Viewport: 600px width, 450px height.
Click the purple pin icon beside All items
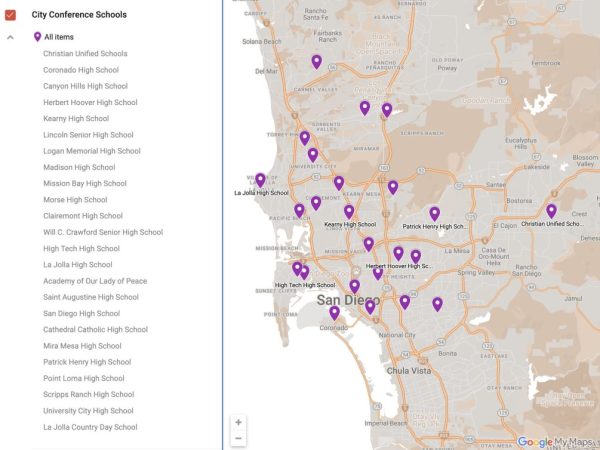[x=37, y=37]
